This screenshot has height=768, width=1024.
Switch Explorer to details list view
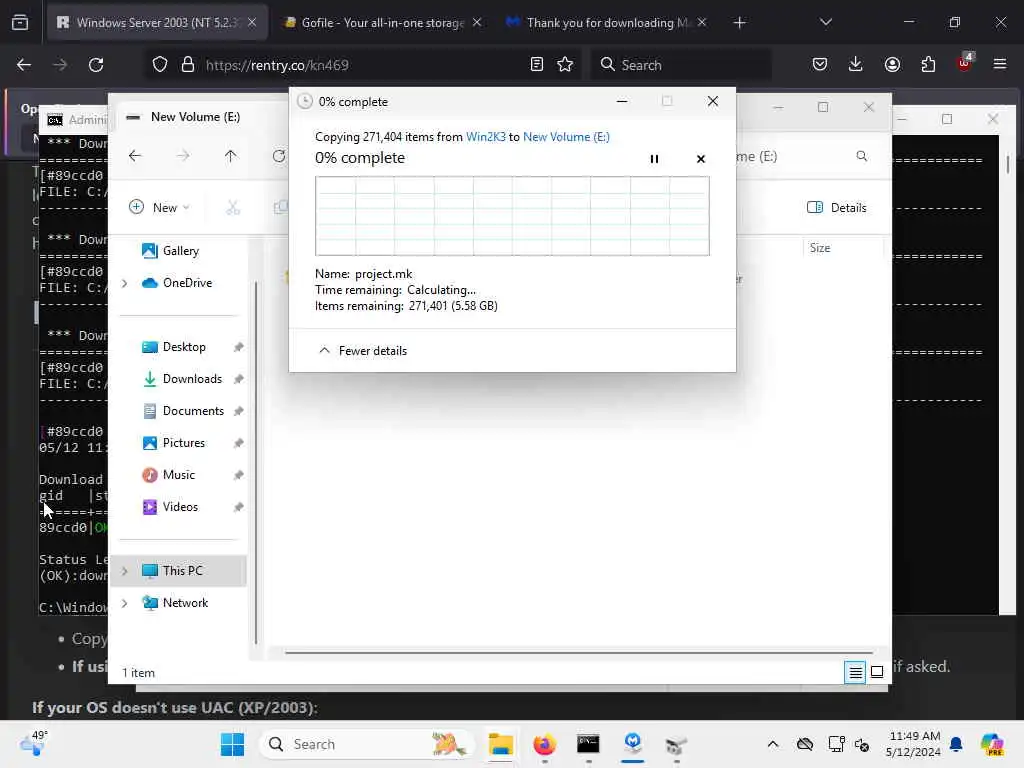tap(855, 672)
